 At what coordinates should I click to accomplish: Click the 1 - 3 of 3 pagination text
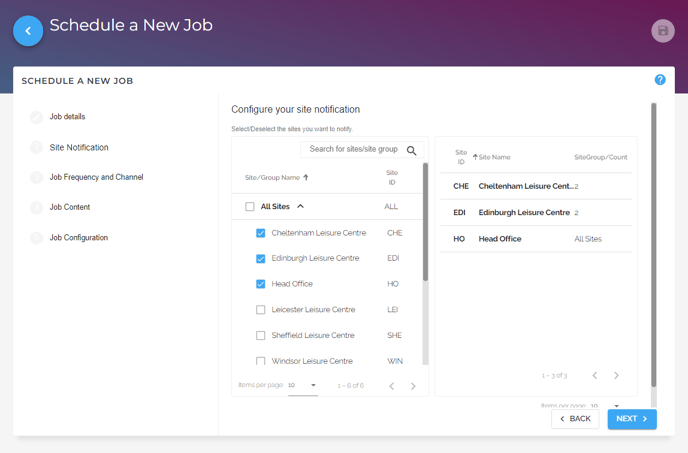[554, 376]
